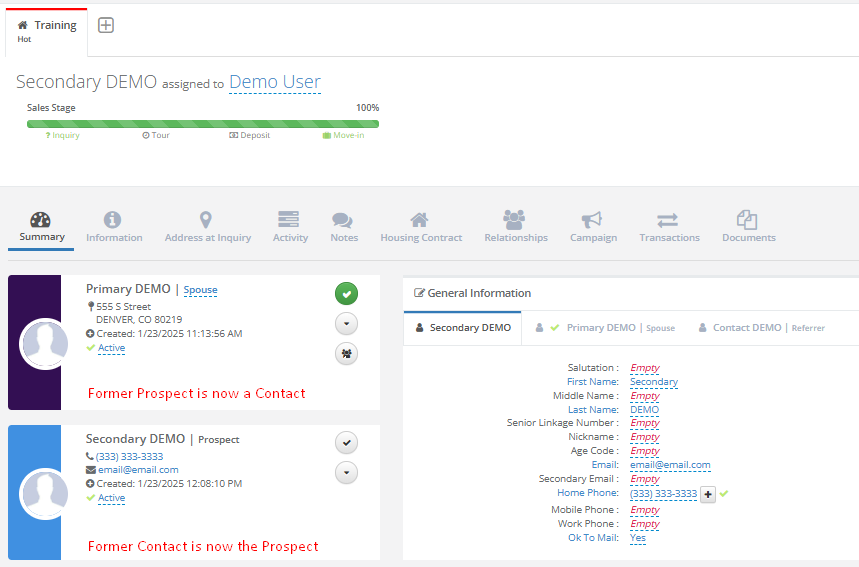Edit the Empty Work Phone value

coord(645,524)
